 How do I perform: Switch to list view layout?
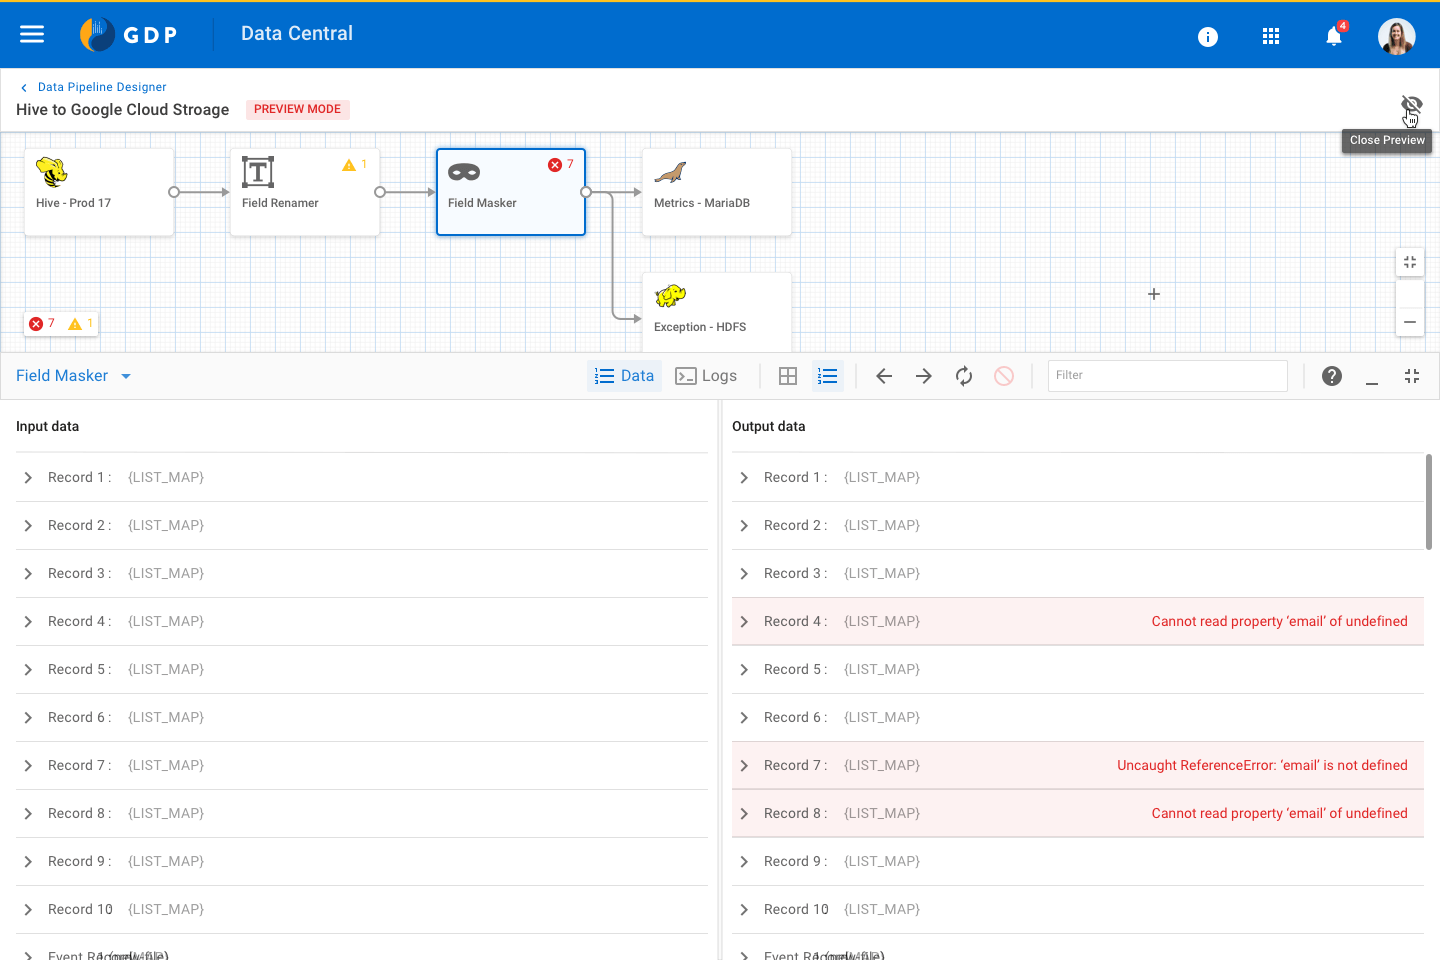tap(827, 376)
